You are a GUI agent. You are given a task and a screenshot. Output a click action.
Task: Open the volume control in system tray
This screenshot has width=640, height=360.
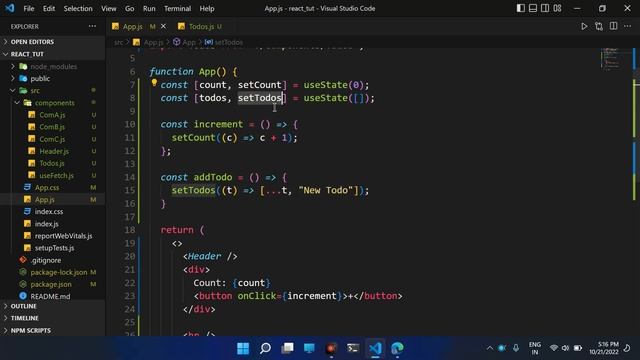[565, 348]
